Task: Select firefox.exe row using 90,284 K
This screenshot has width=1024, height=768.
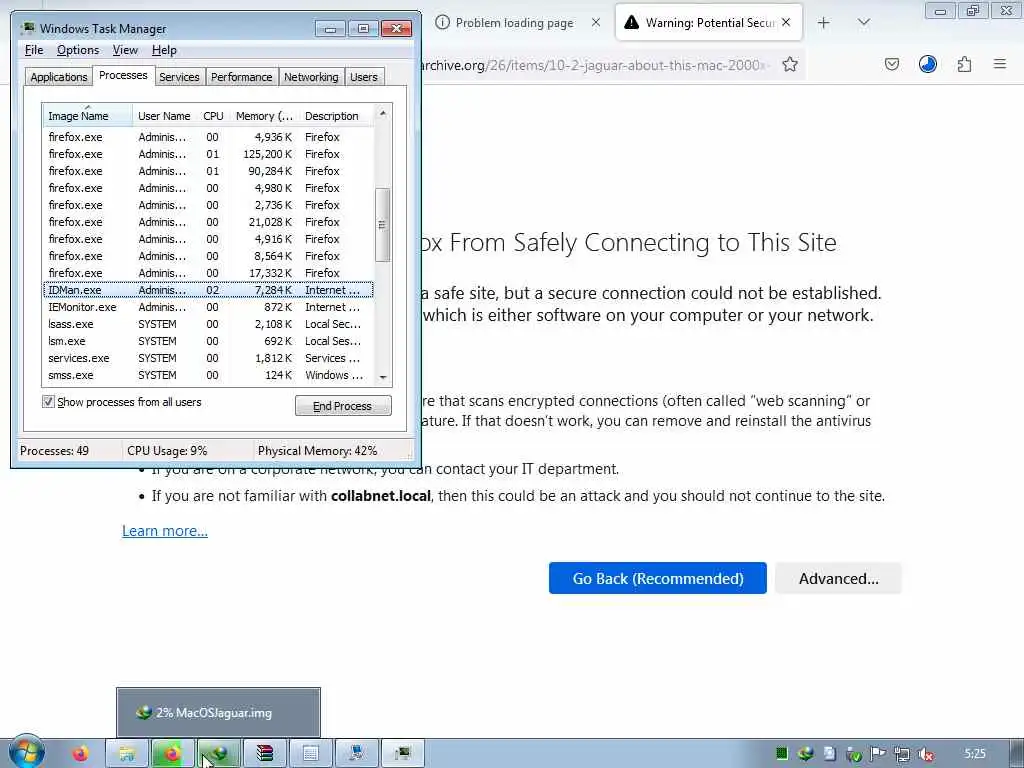Action: point(208,171)
